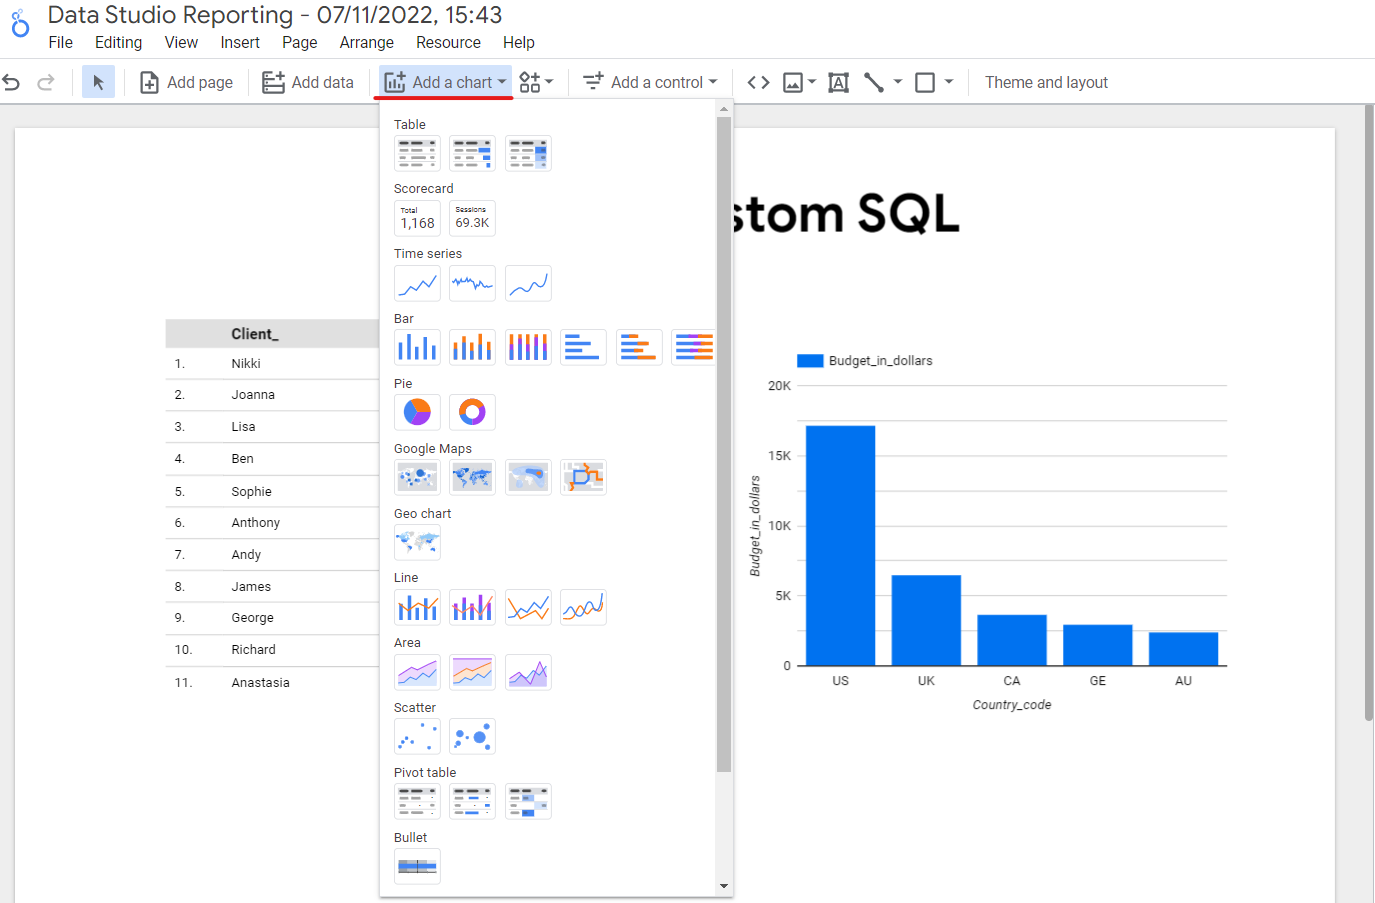This screenshot has height=903, width=1375.
Task: Click the Redo arrow in the toolbar
Action: pos(45,82)
